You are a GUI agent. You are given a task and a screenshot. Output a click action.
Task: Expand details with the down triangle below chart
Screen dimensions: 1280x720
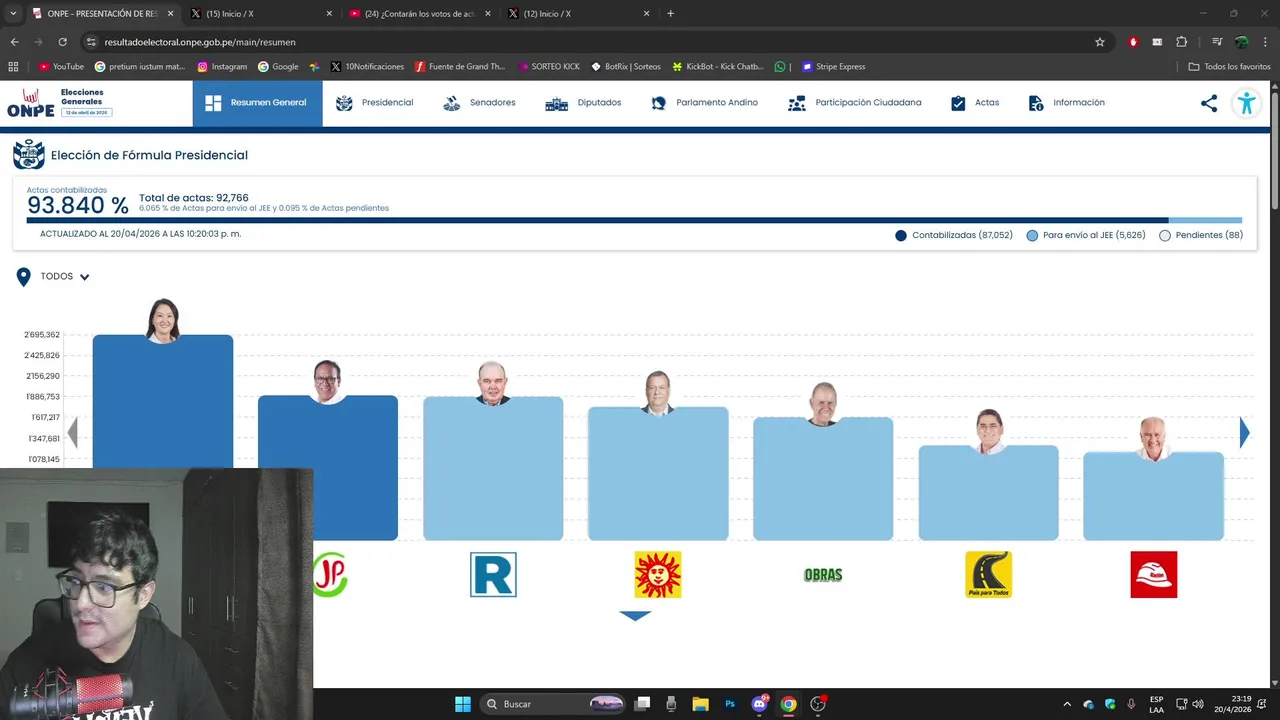click(635, 615)
